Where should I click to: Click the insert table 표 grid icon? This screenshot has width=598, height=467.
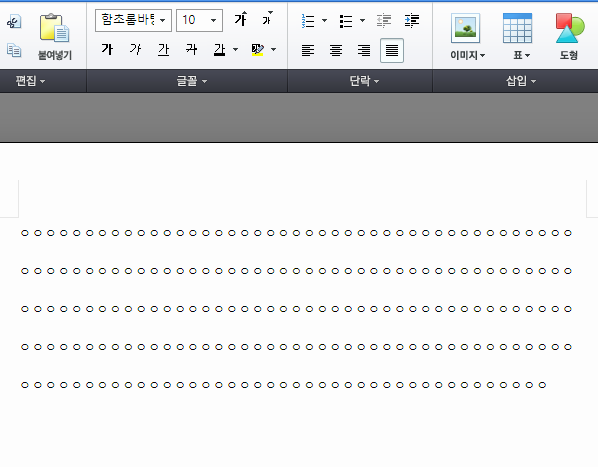click(x=517, y=28)
